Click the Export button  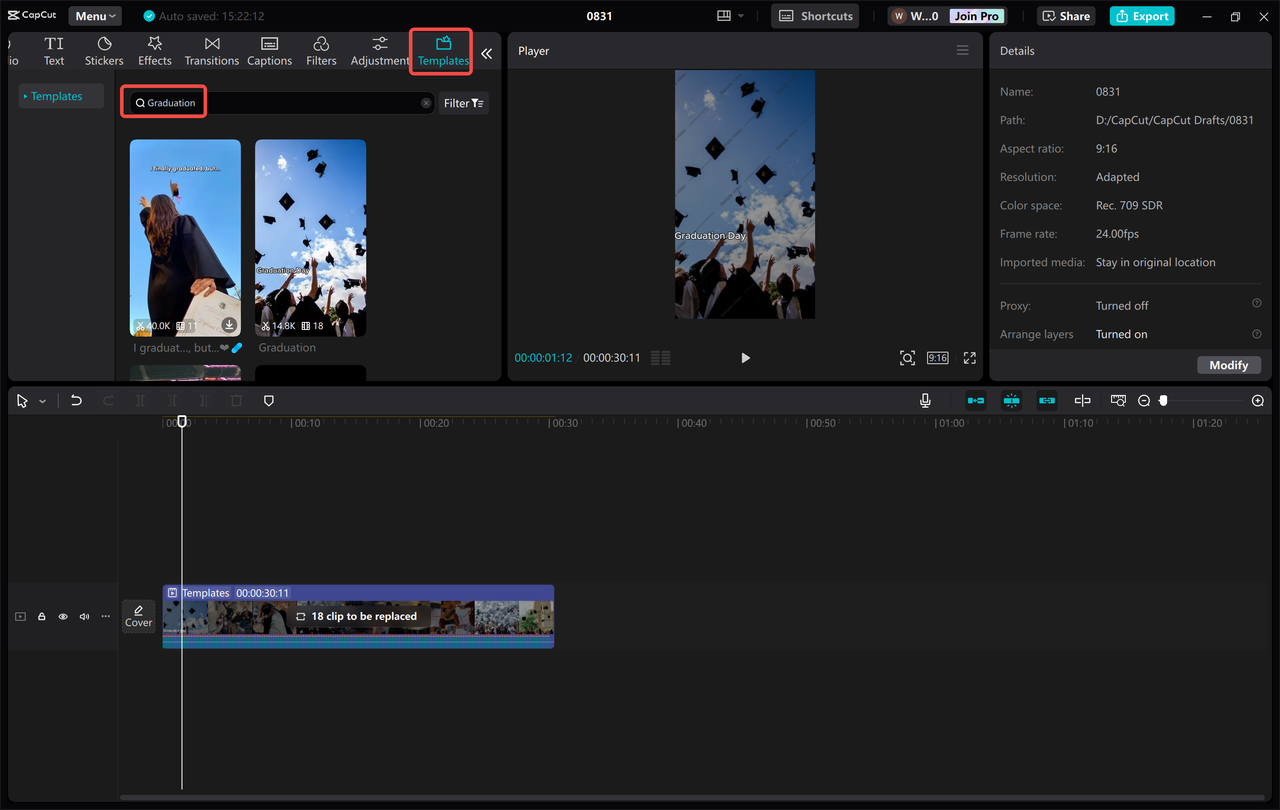point(1141,15)
